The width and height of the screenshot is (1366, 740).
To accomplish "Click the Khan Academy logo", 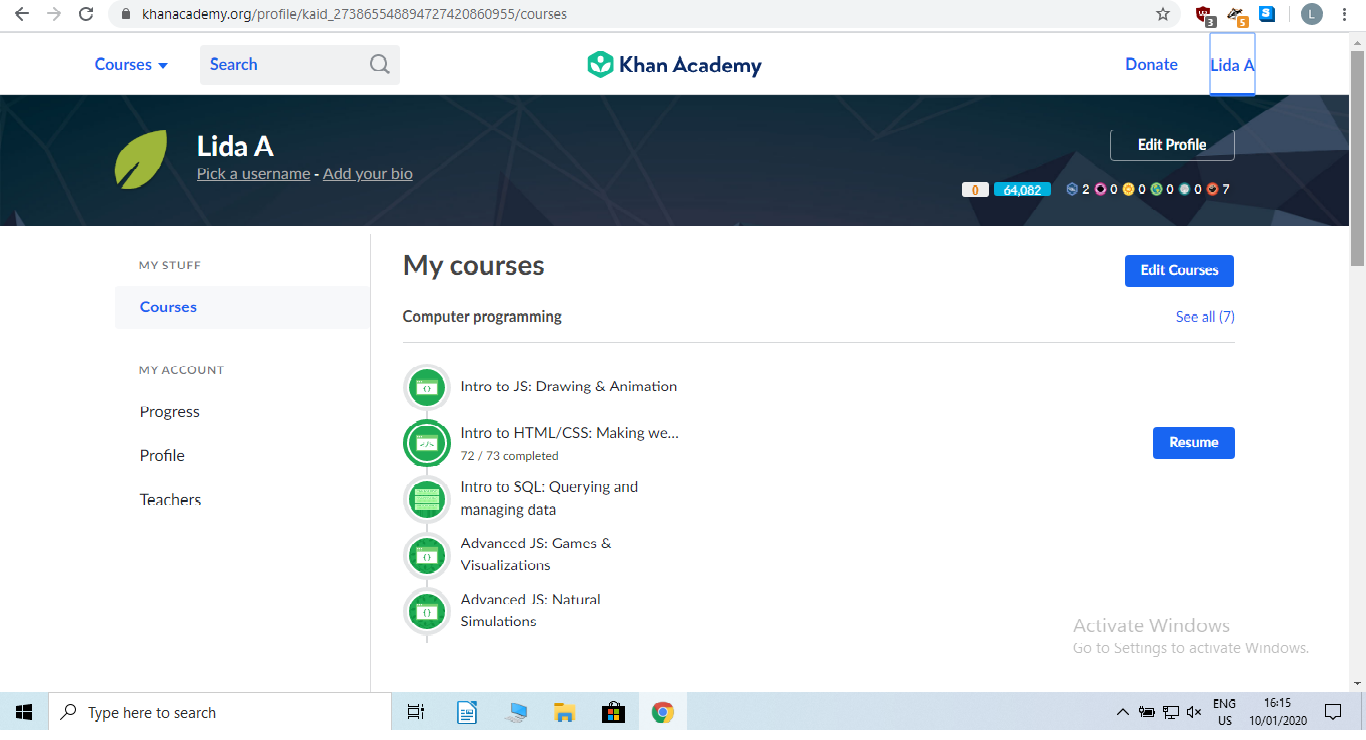I will pos(674,65).
